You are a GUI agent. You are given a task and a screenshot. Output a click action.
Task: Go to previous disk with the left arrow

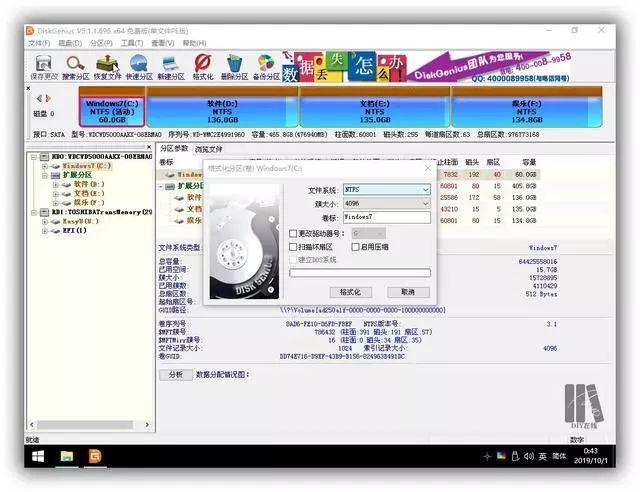pos(39,98)
